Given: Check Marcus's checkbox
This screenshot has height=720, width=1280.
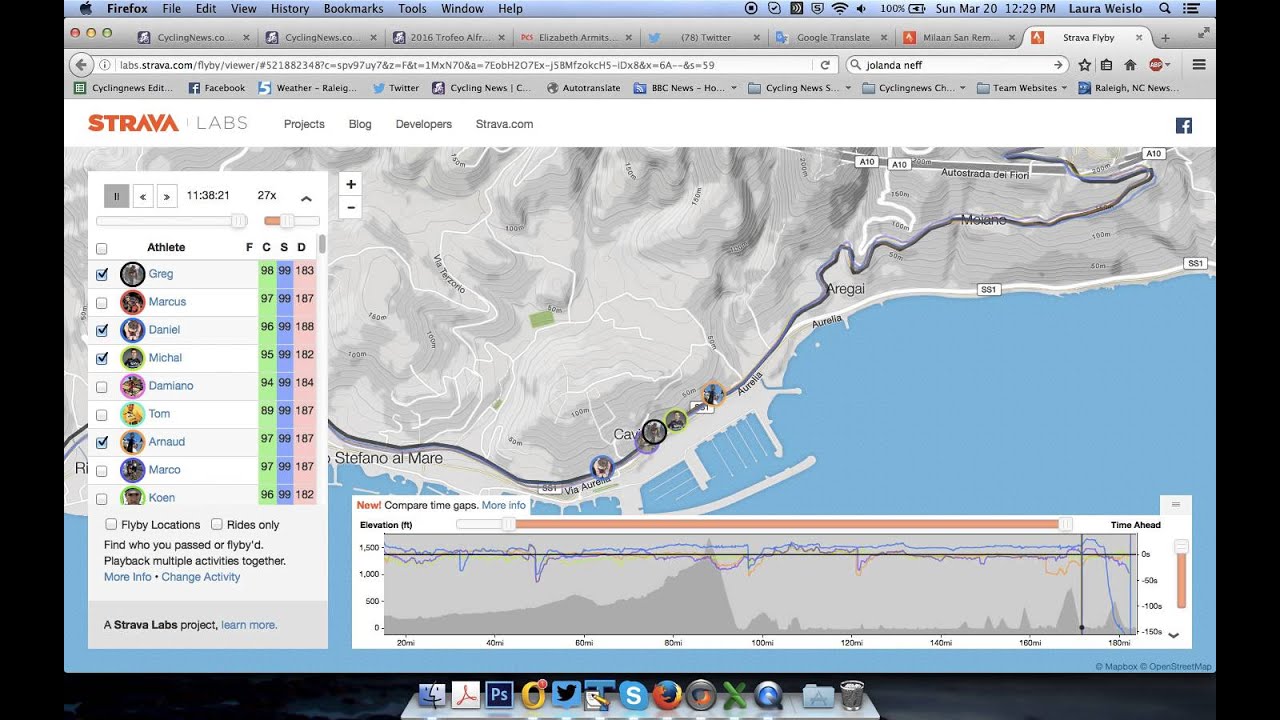Looking at the screenshot, I should pos(101,302).
